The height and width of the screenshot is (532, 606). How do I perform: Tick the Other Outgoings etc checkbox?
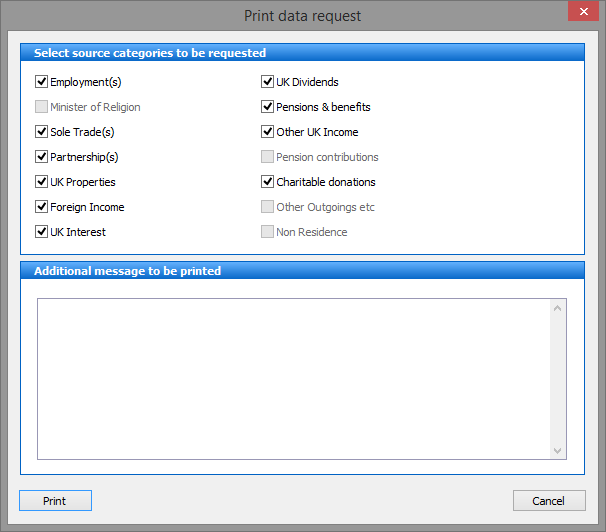click(x=267, y=207)
